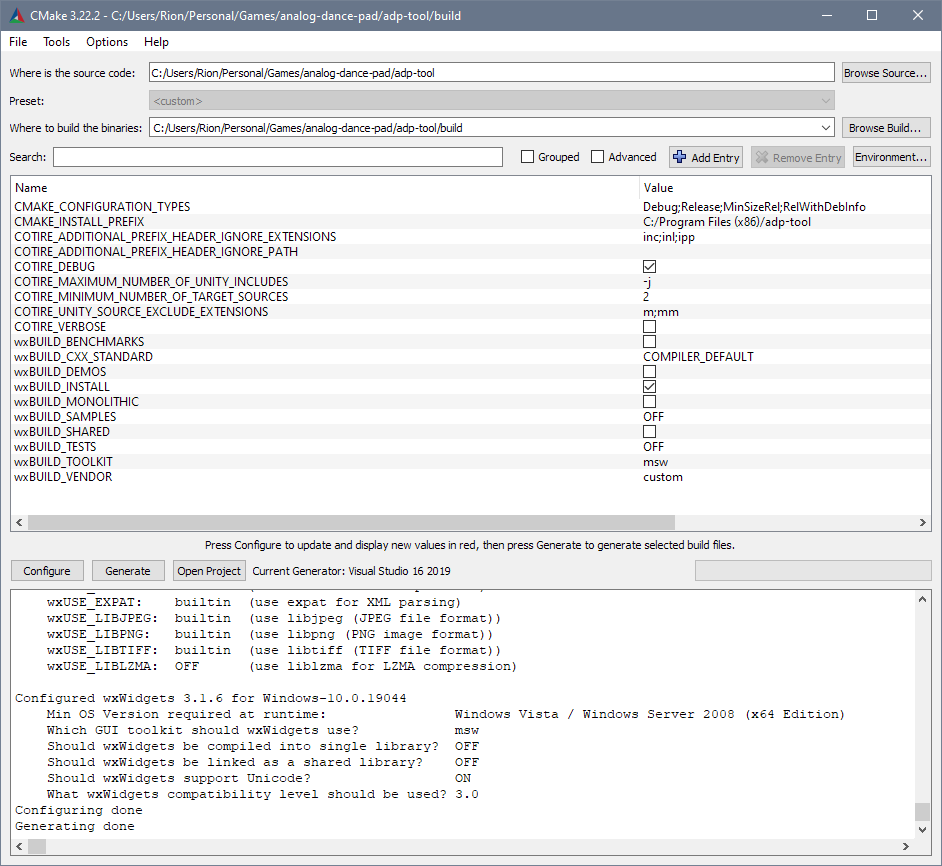Click the variables list scroll right arrow
942x866 pixels.
pos(924,522)
